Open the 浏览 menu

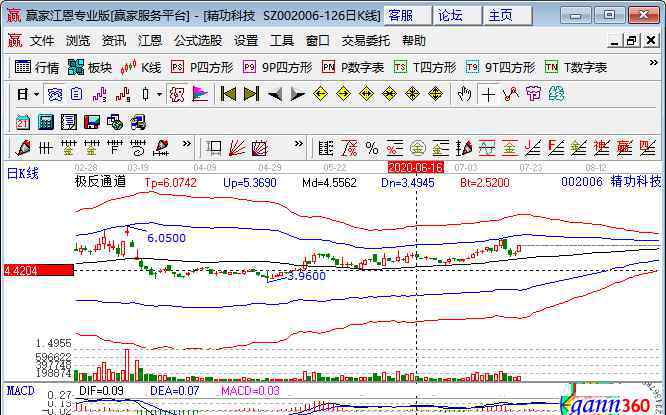coord(78,41)
